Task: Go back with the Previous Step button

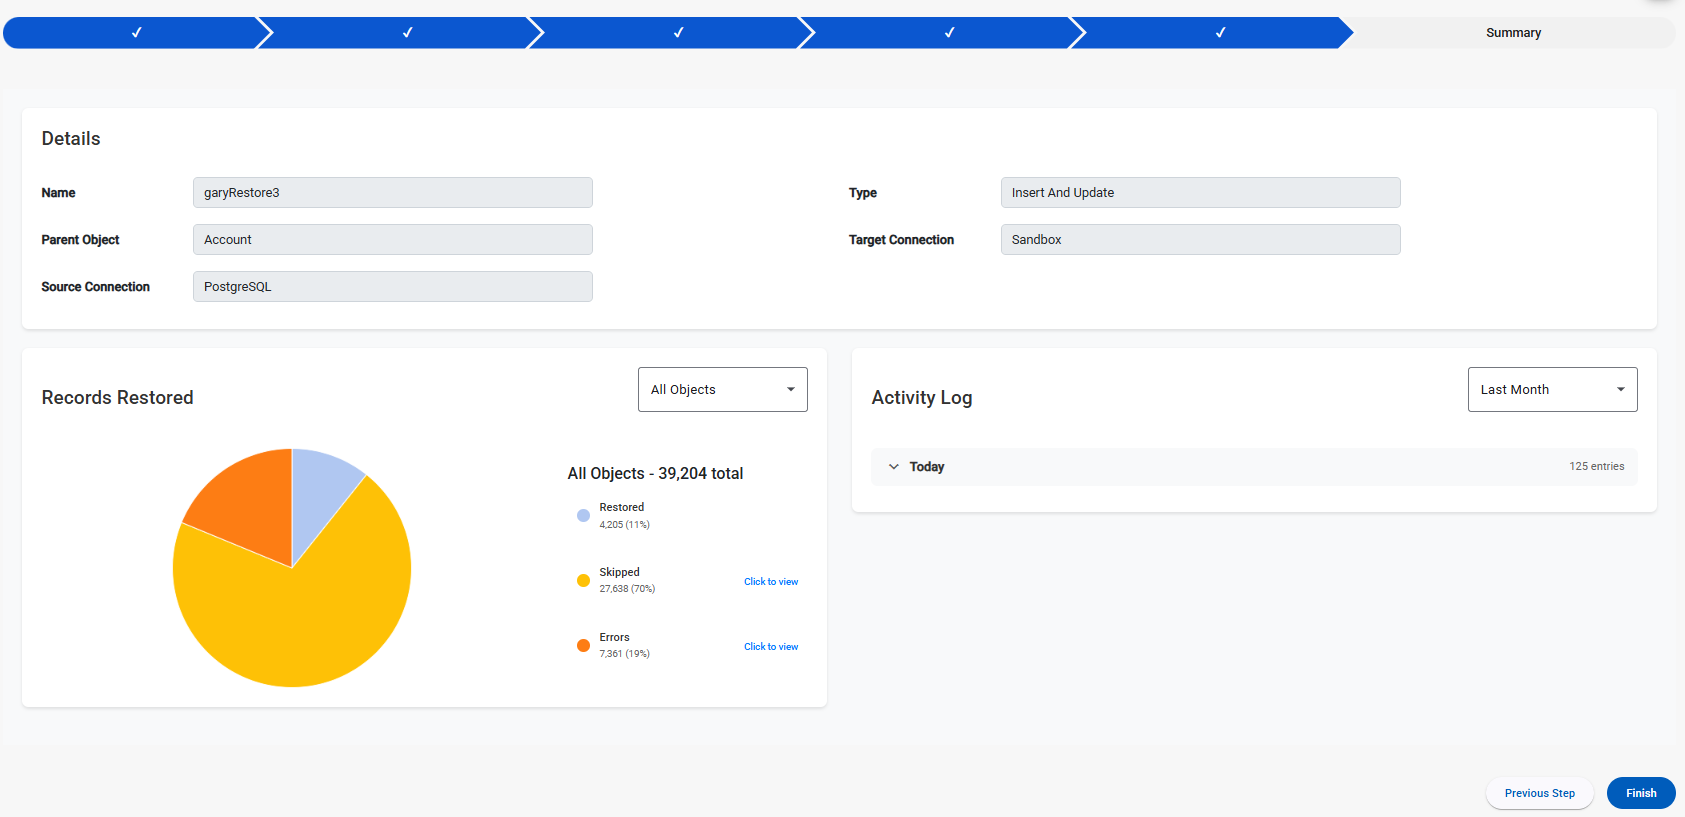Action: [x=1539, y=793]
